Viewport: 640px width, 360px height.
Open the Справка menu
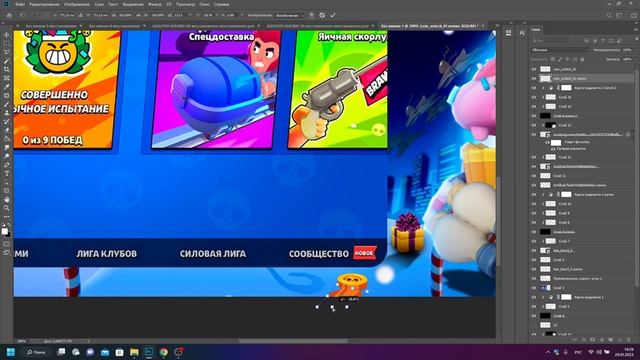click(221, 4)
